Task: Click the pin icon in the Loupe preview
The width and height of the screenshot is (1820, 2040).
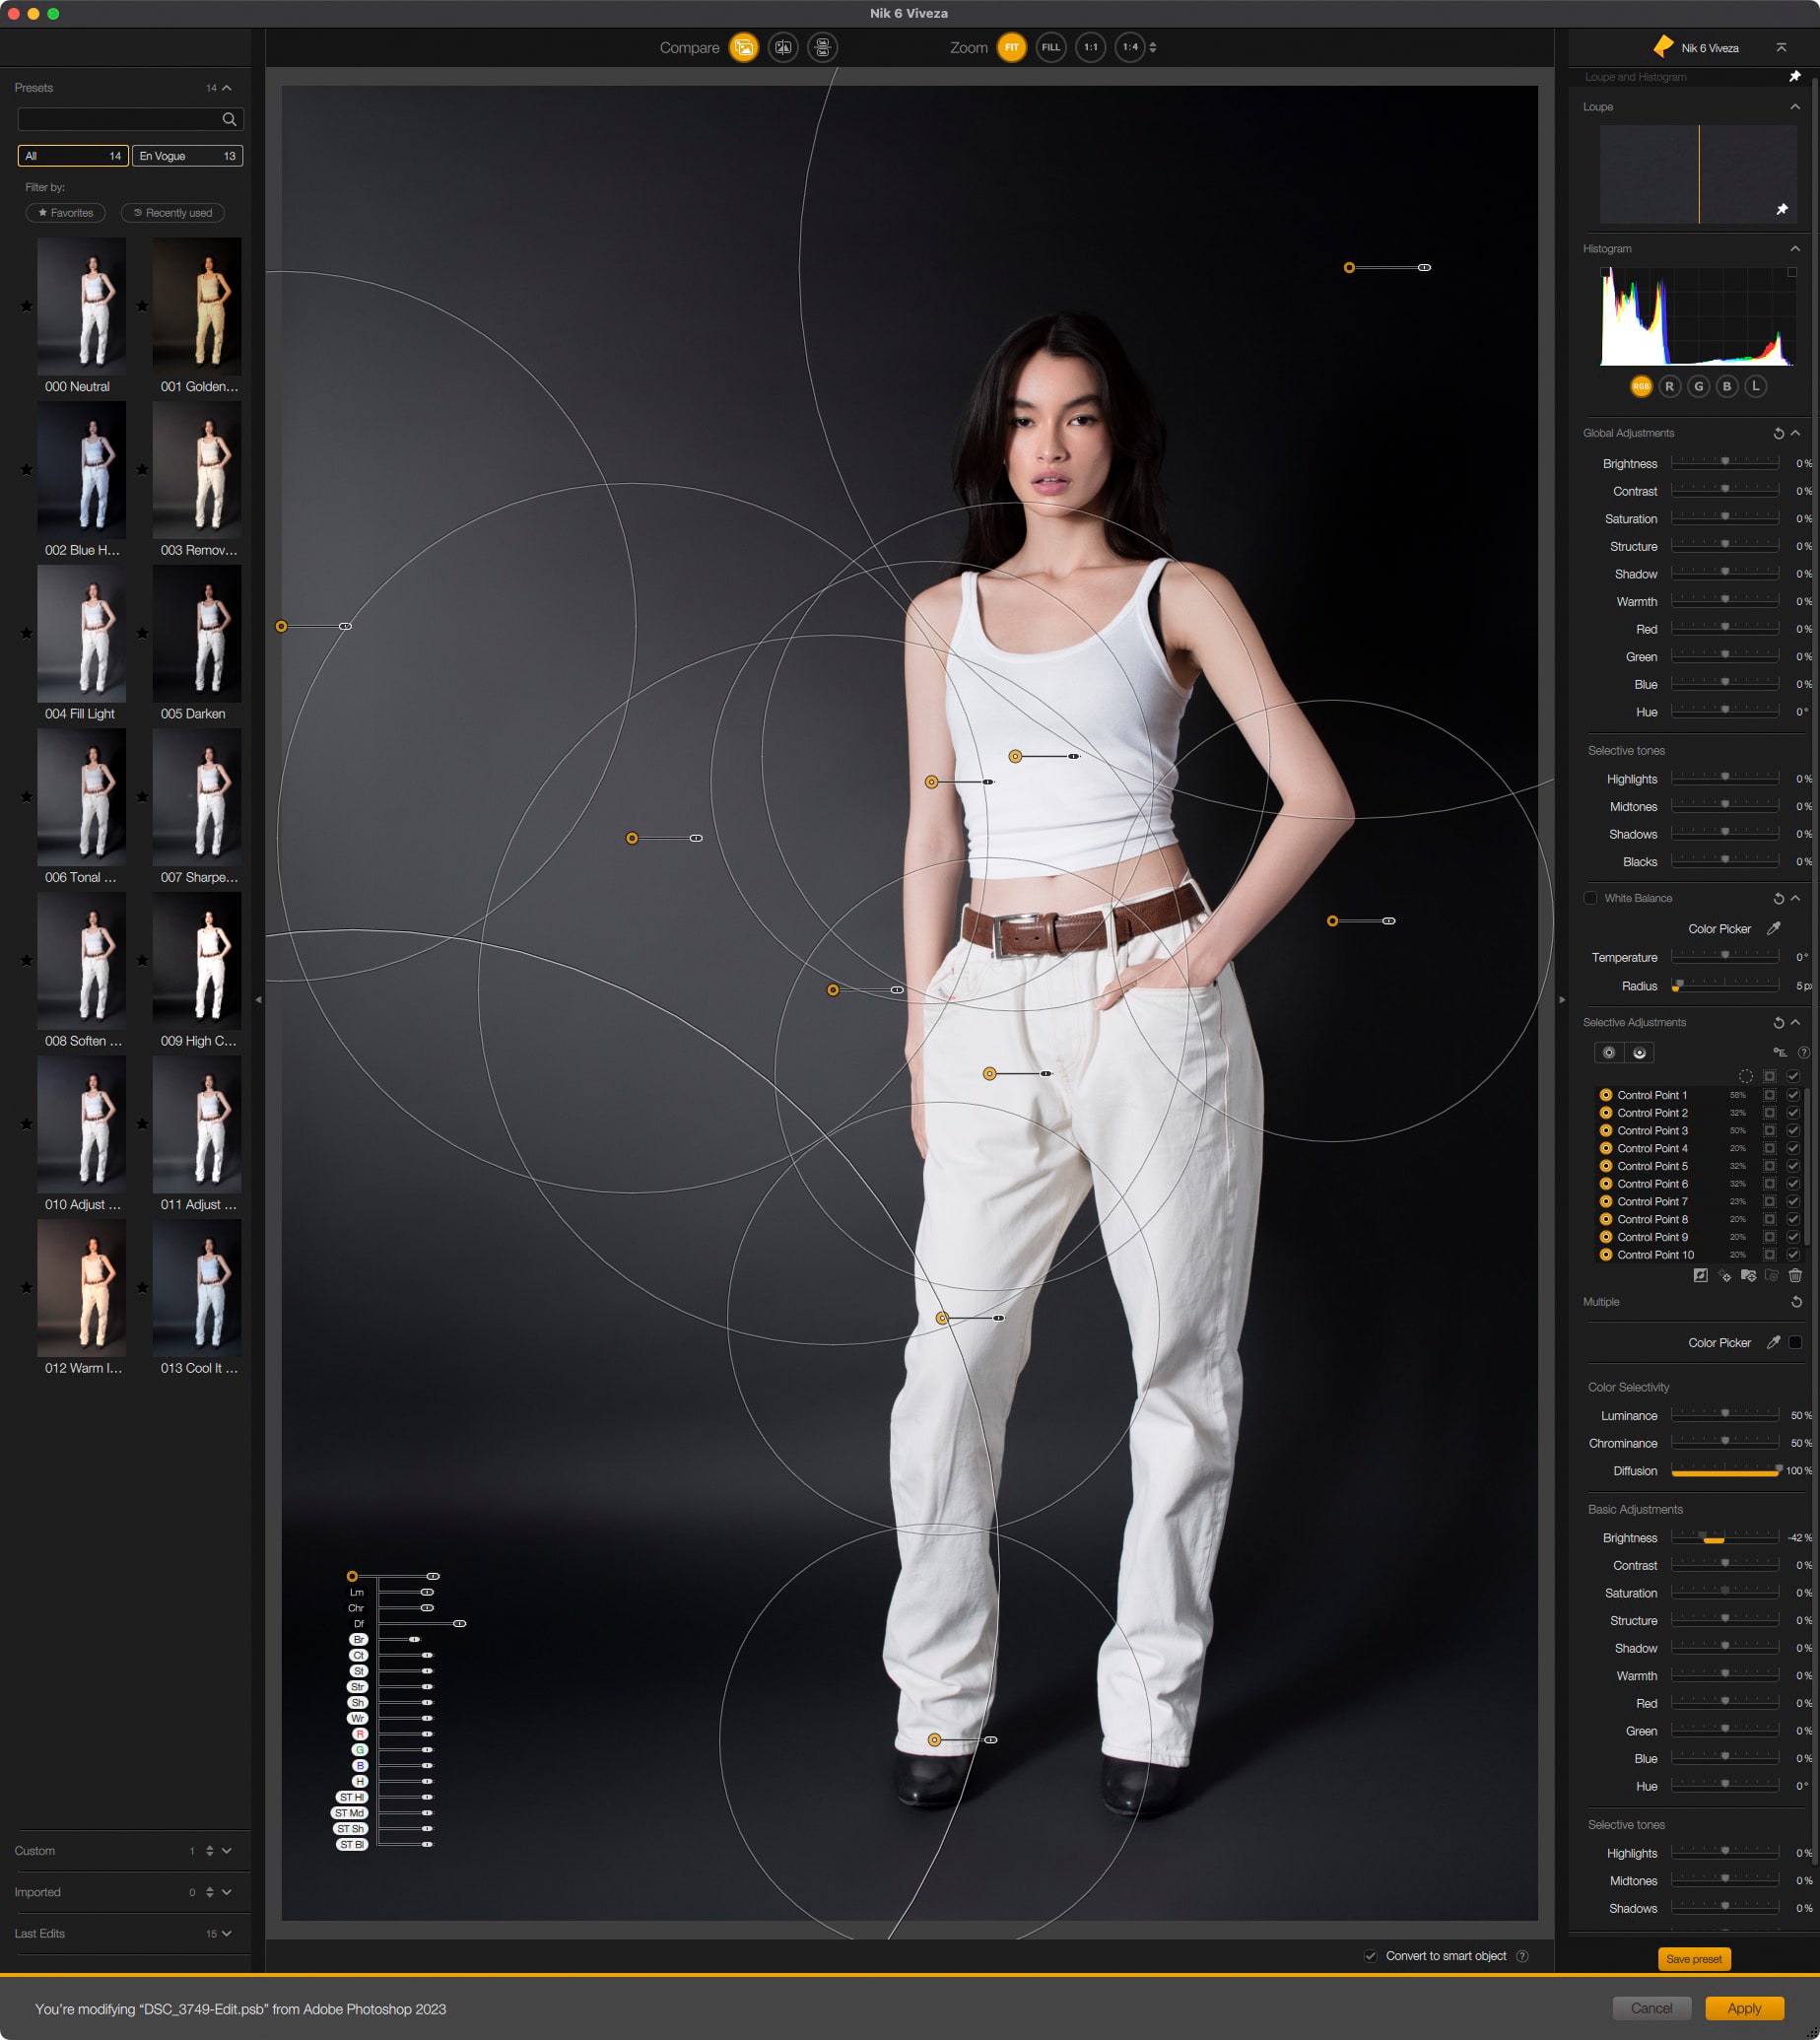Action: (x=1781, y=209)
